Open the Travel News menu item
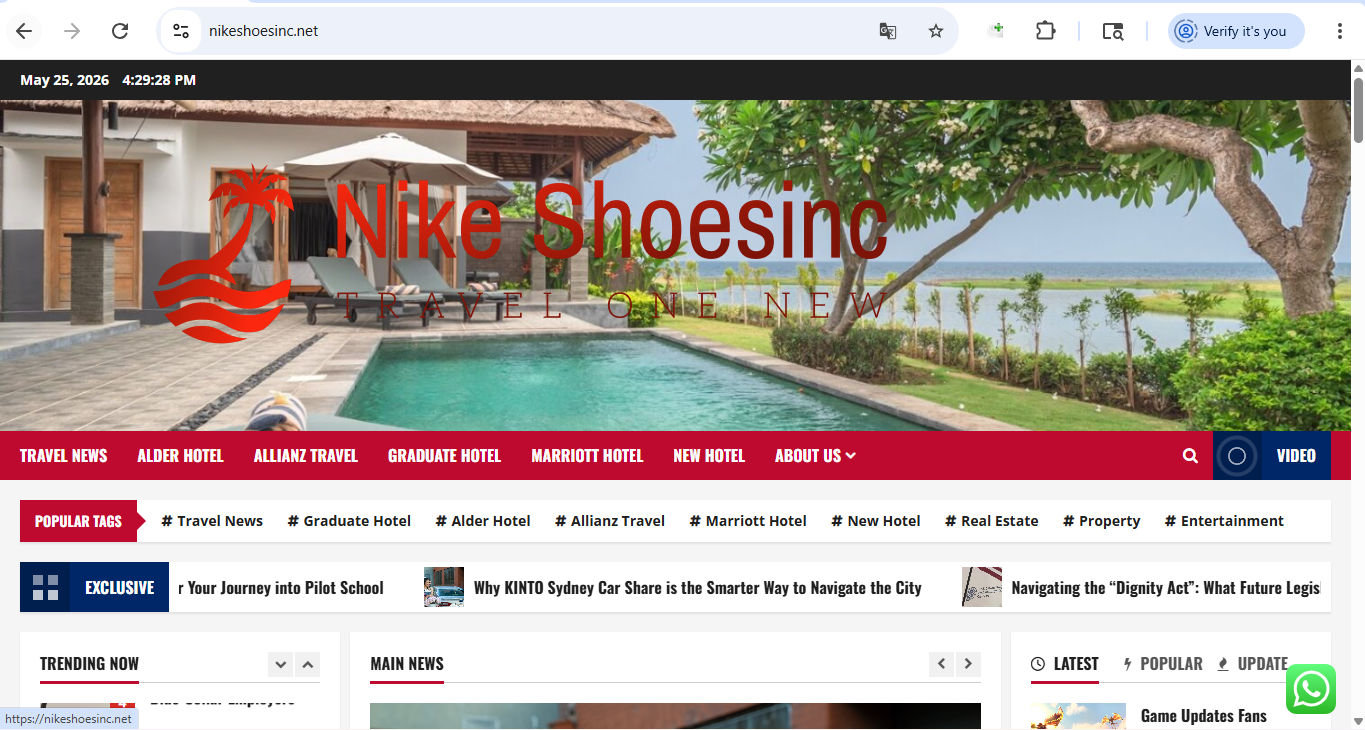 click(x=64, y=456)
